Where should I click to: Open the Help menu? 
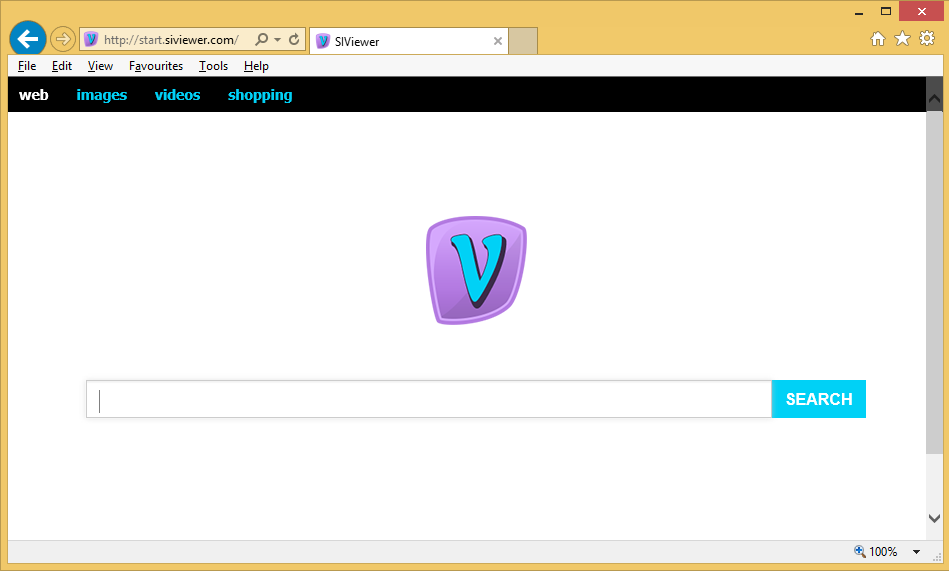coord(256,66)
